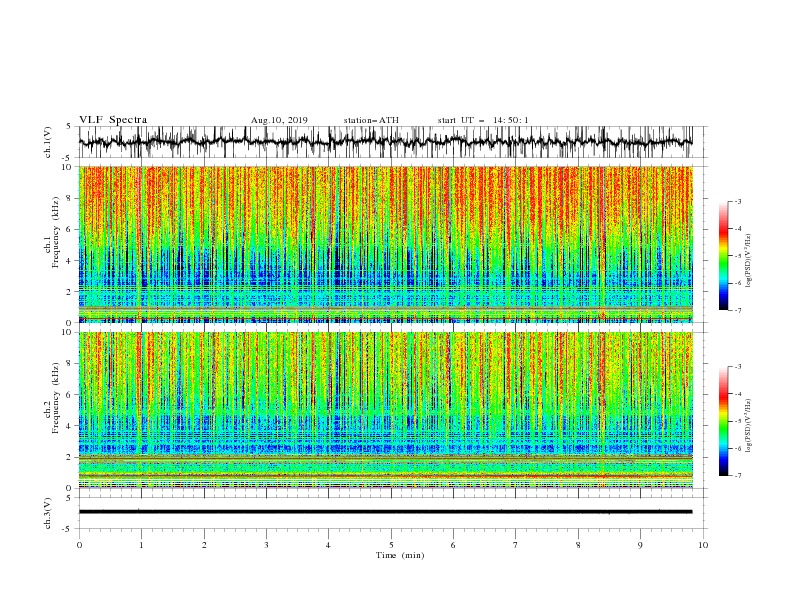Click the "ch.1(V)" waveform axis label
Viewport: 792px width, 612px height.
[48, 142]
